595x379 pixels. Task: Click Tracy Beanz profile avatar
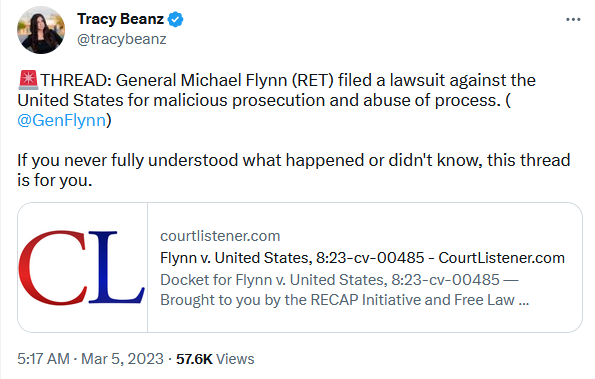[x=41, y=30]
